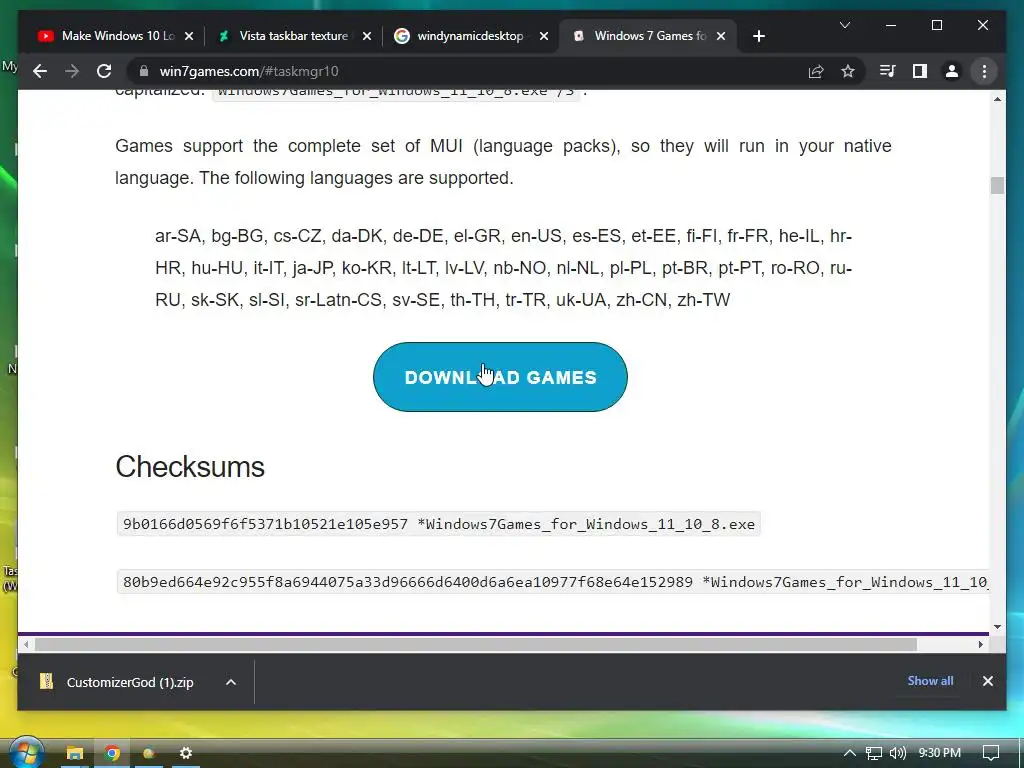The image size is (1024, 768).
Task: Click the supported languages list text
Action: tap(503, 268)
